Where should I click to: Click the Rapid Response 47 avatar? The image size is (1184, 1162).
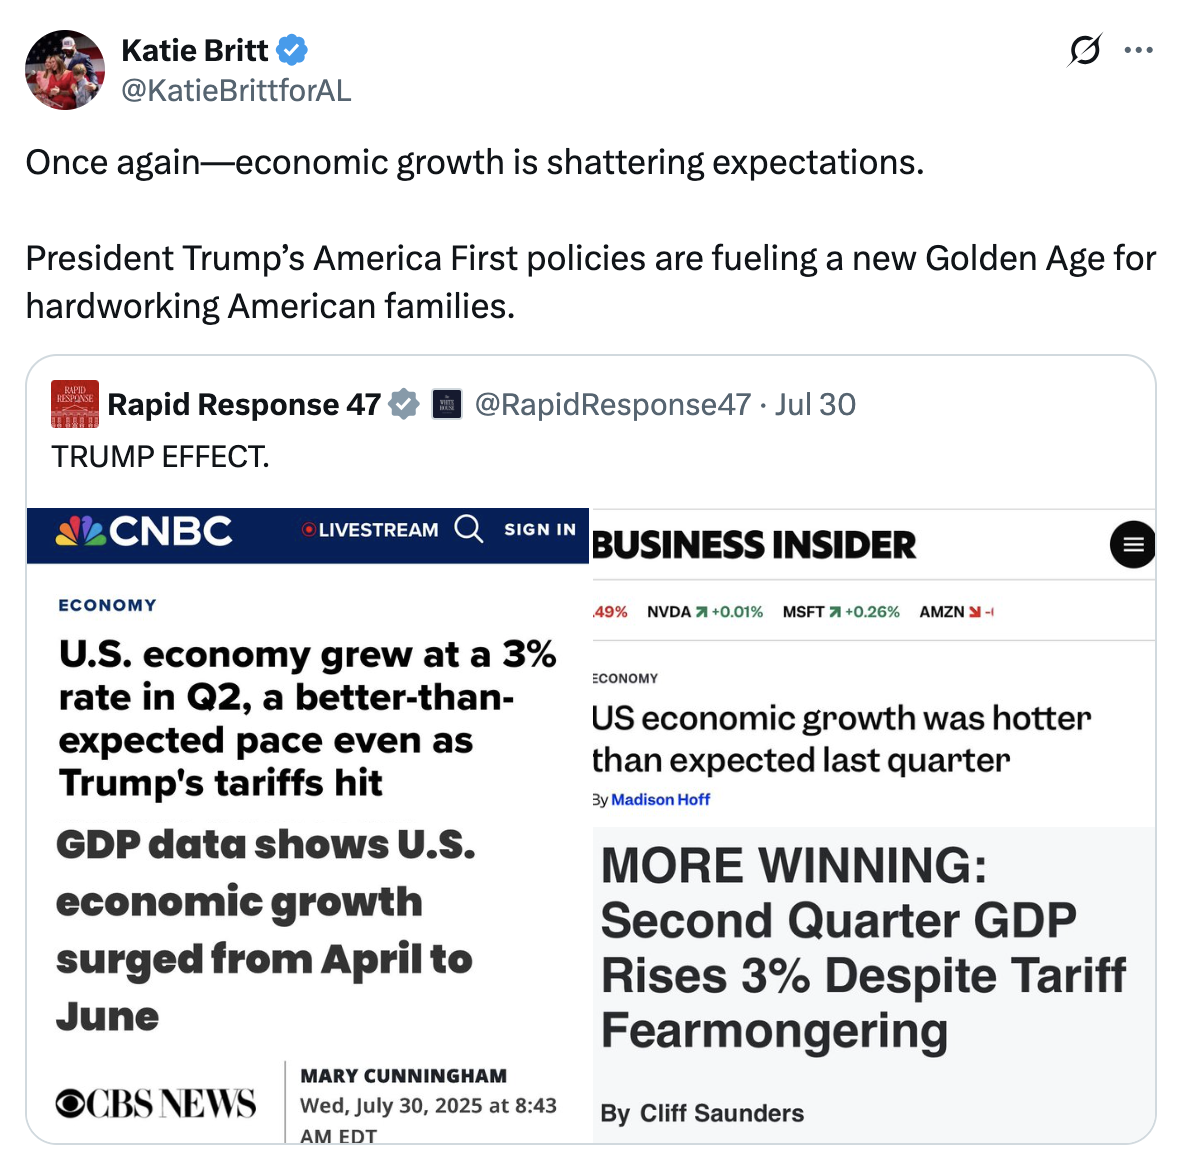[x=75, y=404]
